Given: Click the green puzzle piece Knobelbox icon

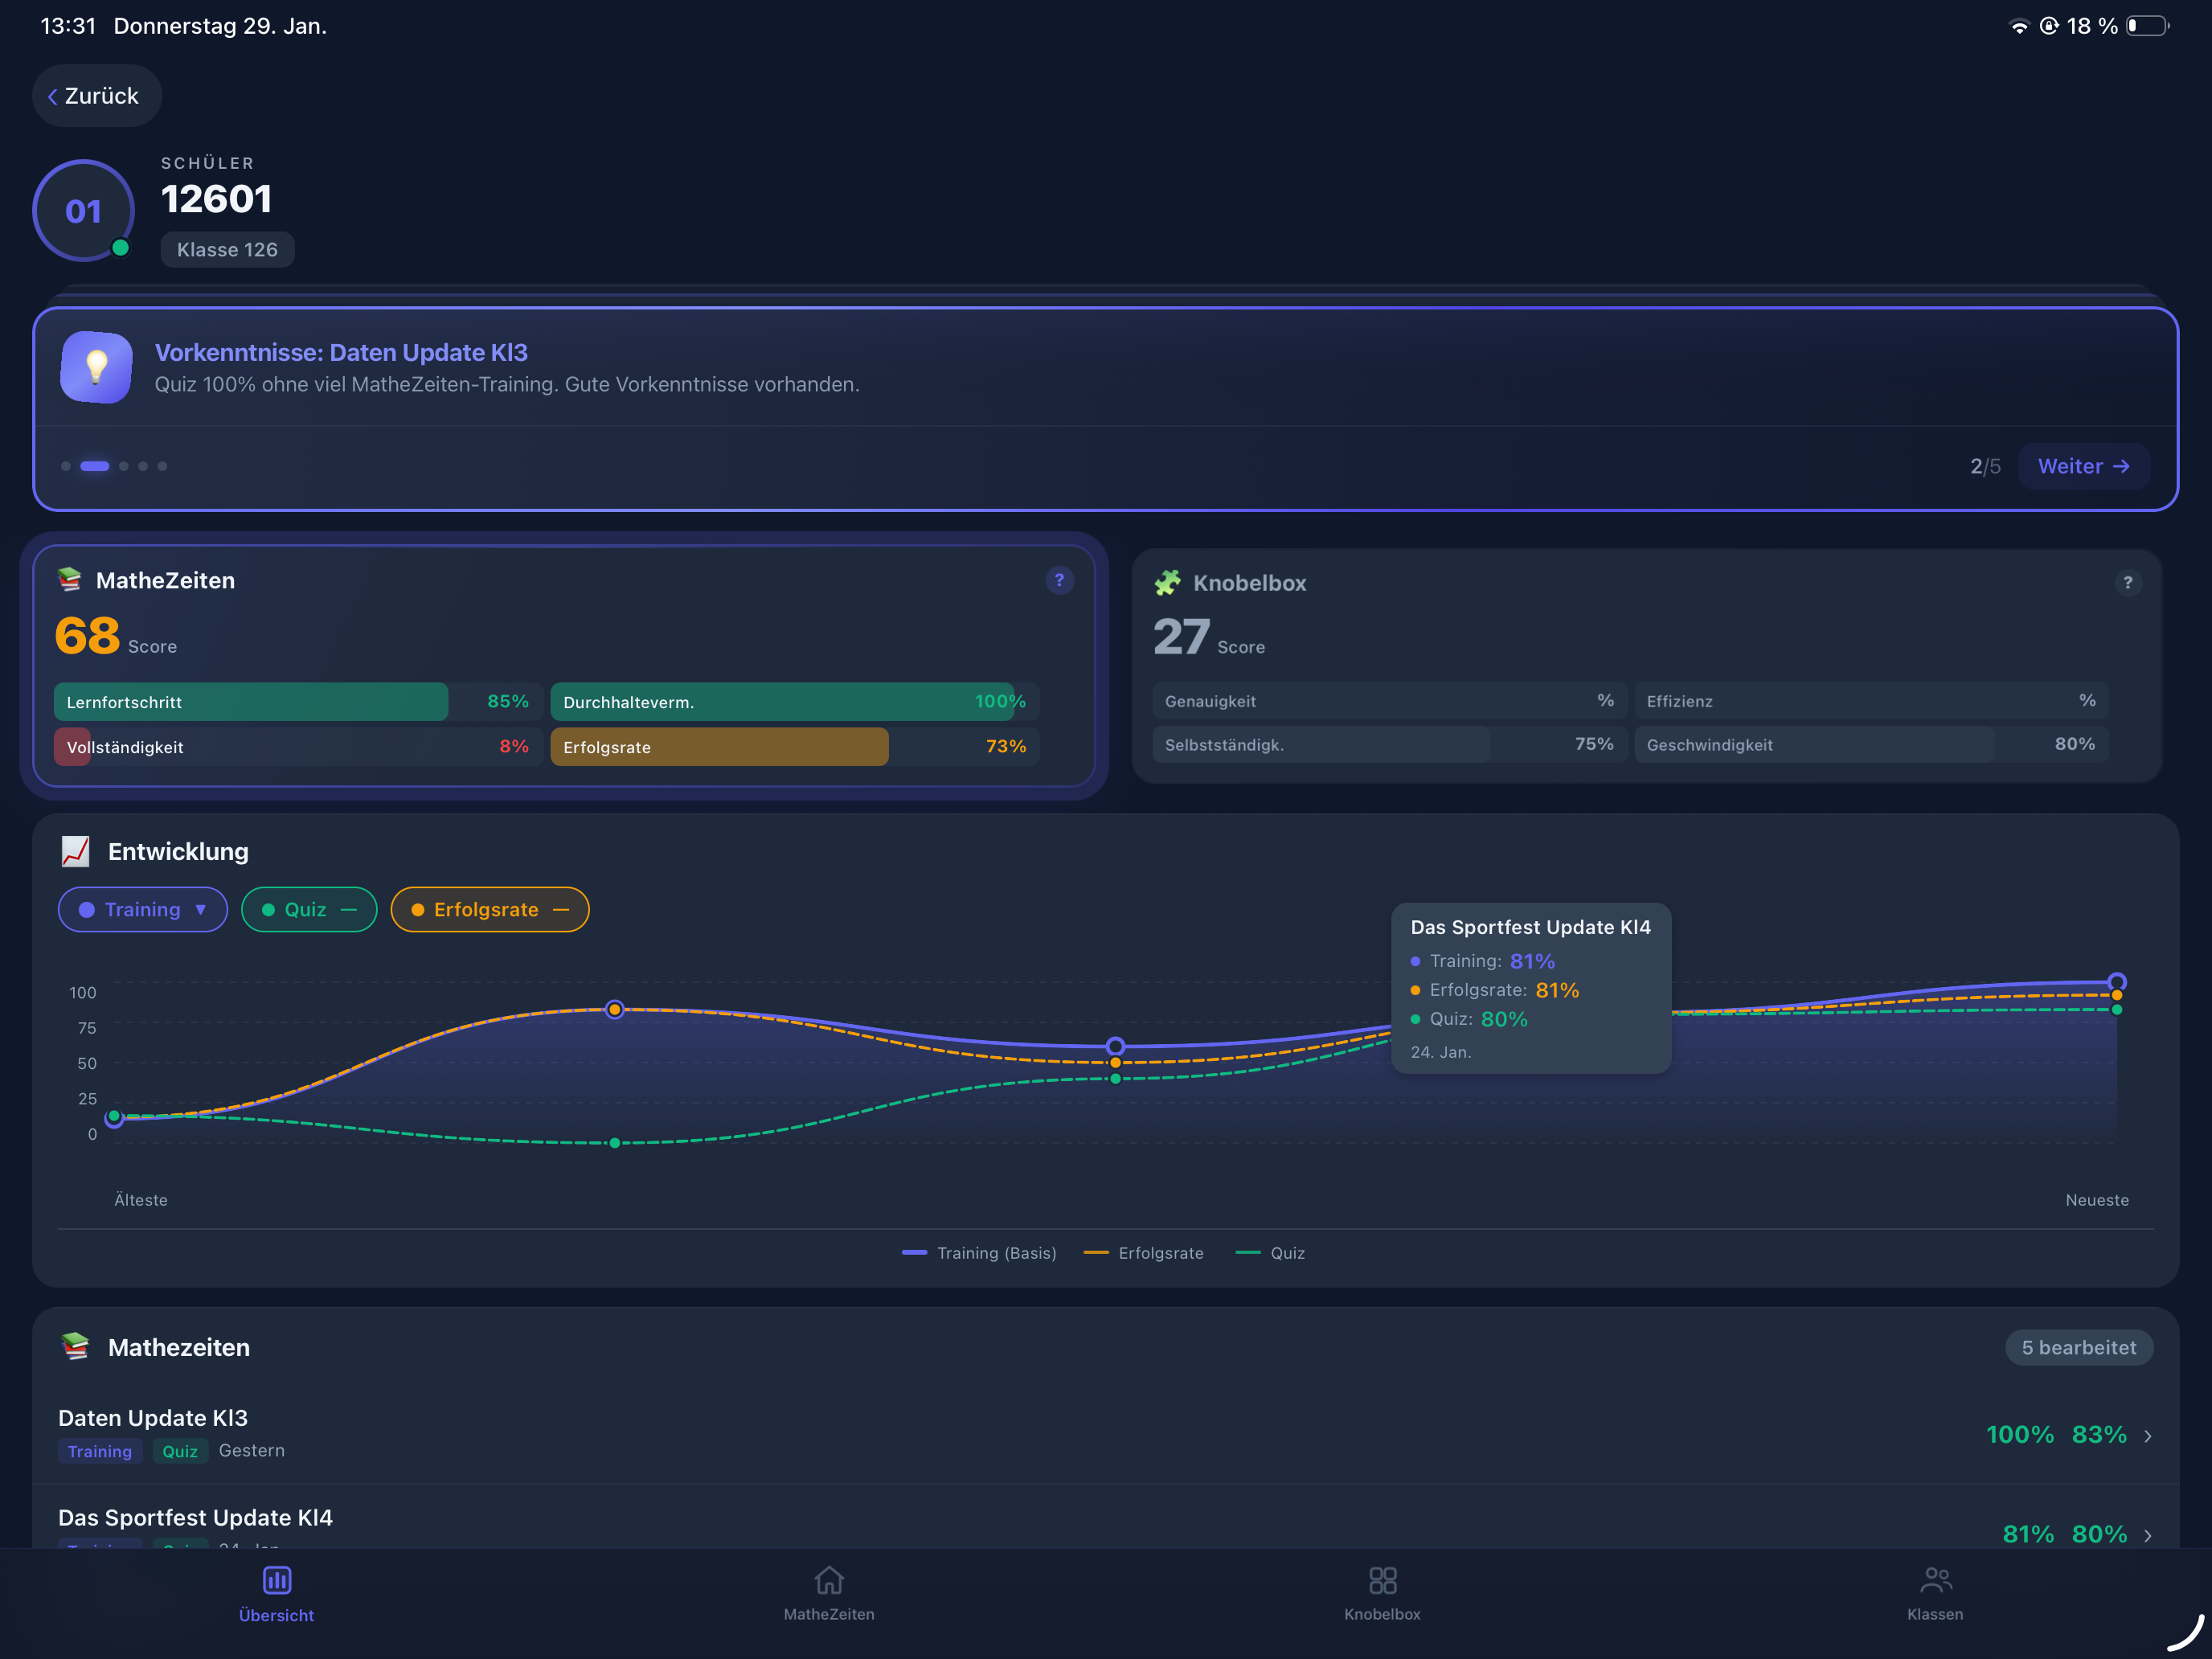Looking at the screenshot, I should tap(1167, 582).
